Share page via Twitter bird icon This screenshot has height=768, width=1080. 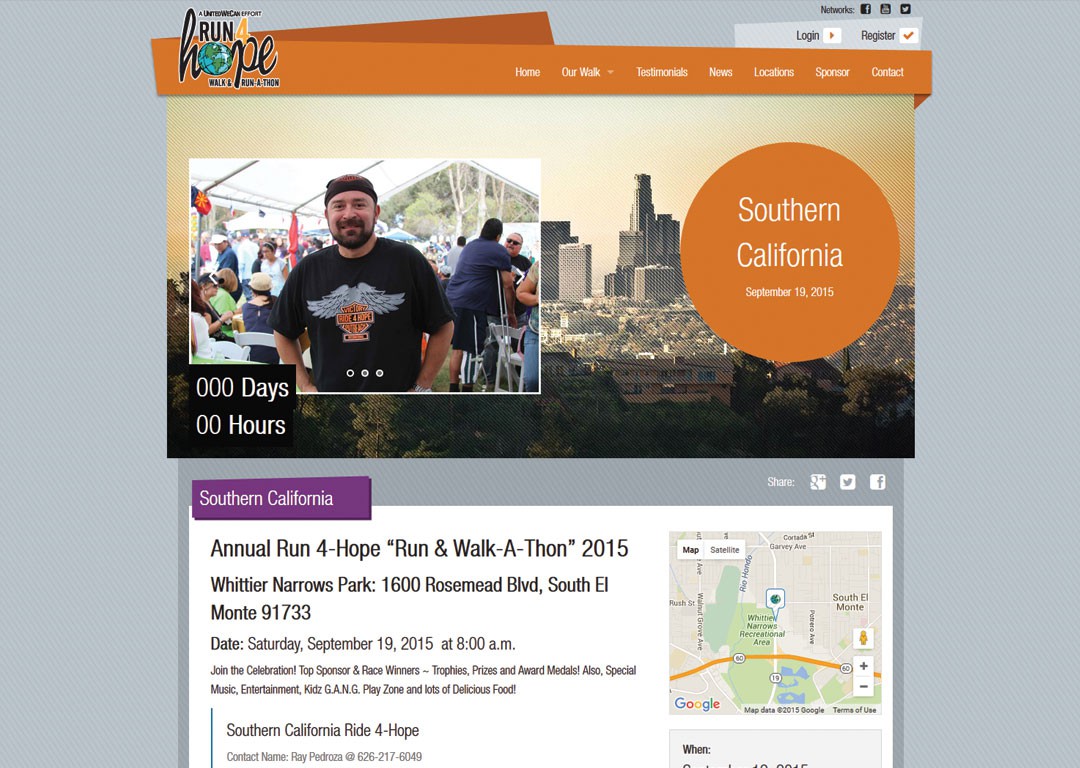click(848, 482)
